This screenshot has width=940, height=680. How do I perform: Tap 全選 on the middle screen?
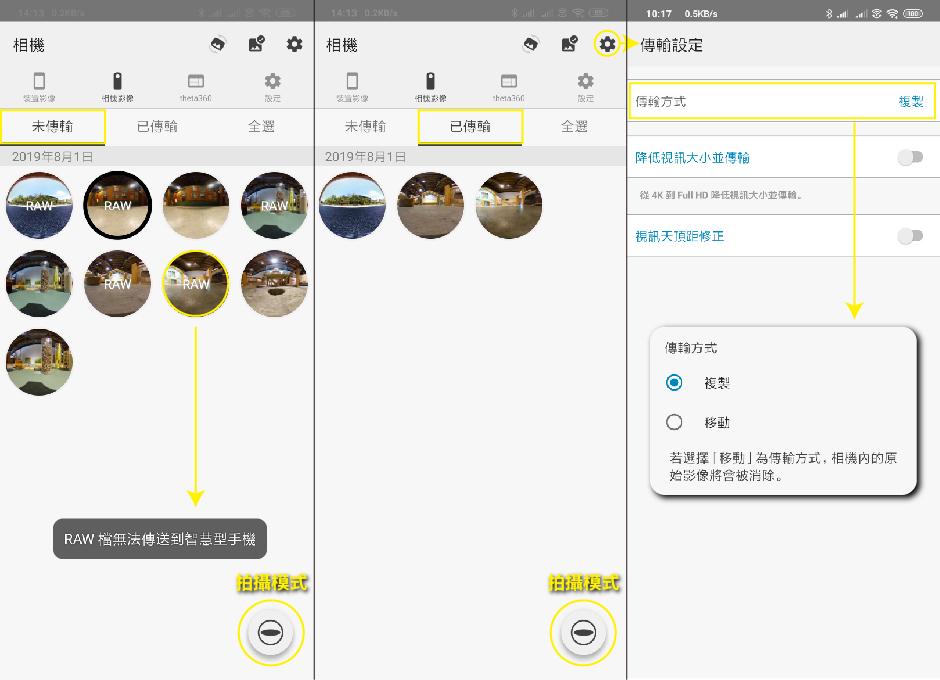pyautogui.click(x=574, y=127)
